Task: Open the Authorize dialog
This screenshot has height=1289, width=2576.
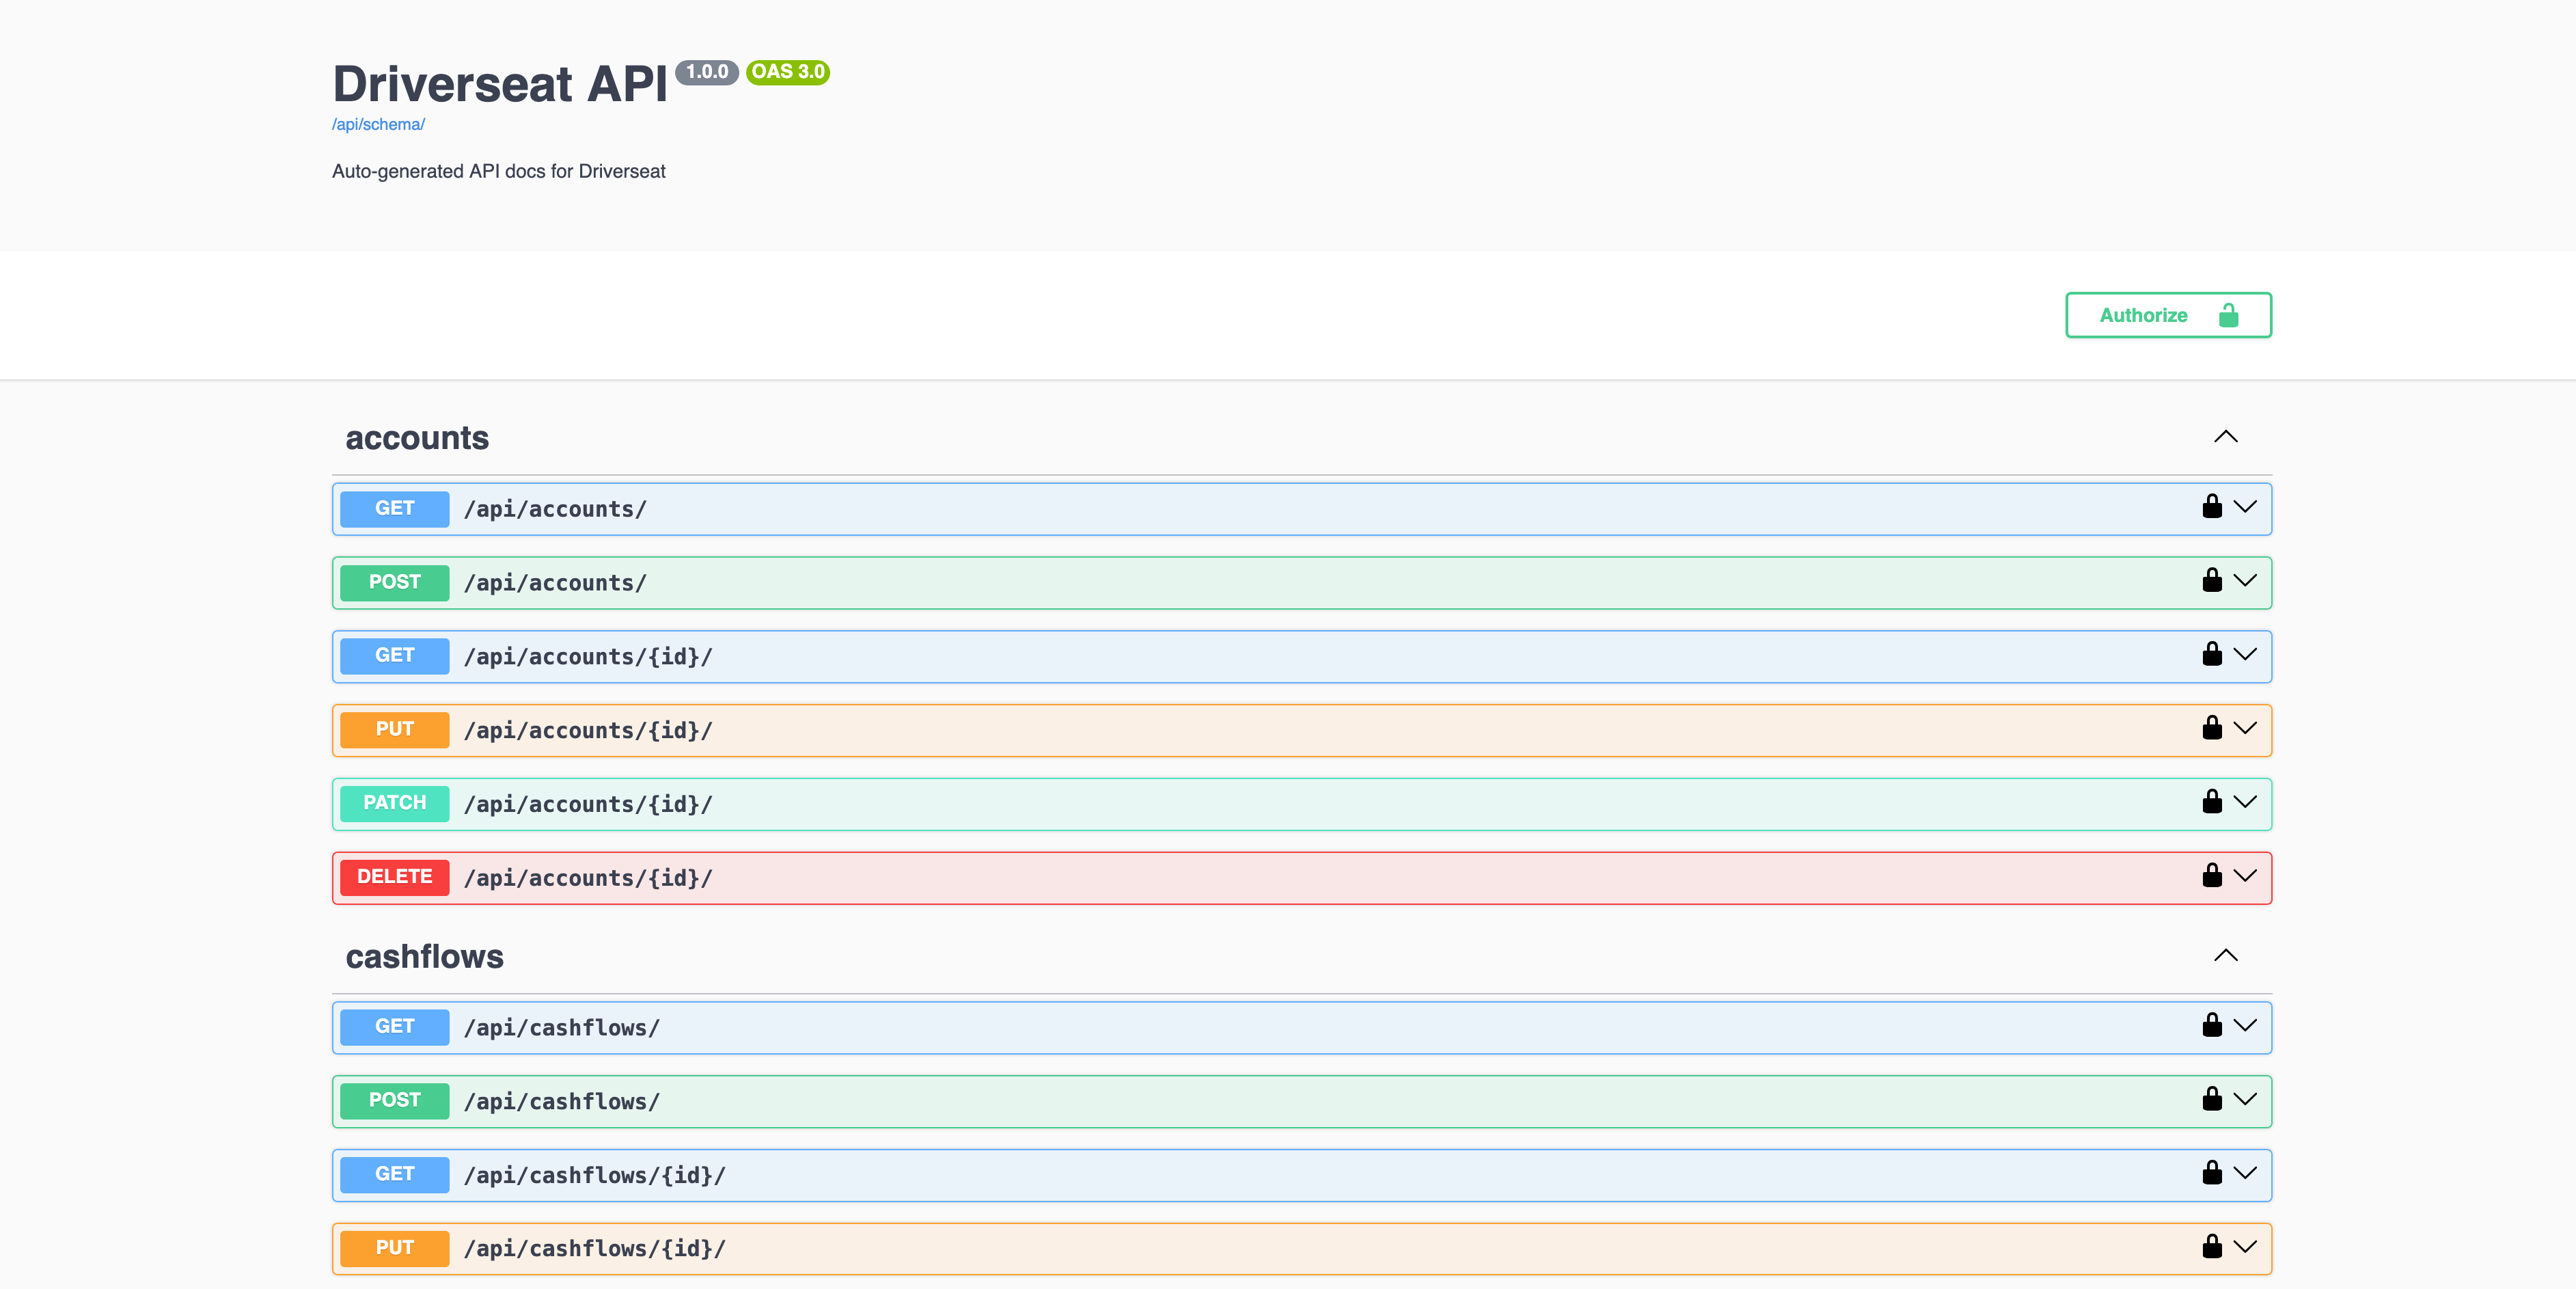Action: point(2168,315)
